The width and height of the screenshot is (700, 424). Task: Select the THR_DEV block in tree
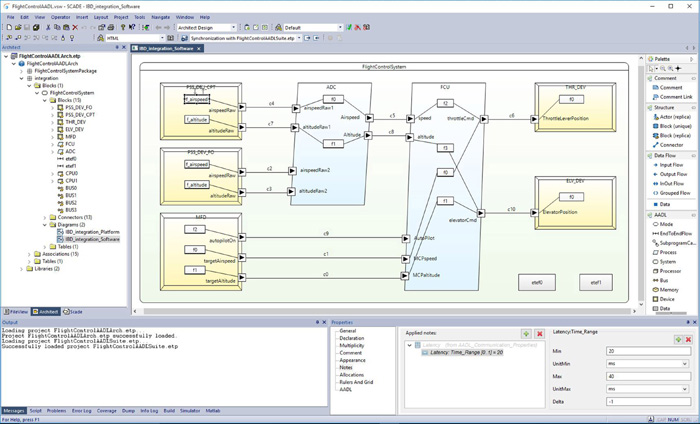click(71, 122)
